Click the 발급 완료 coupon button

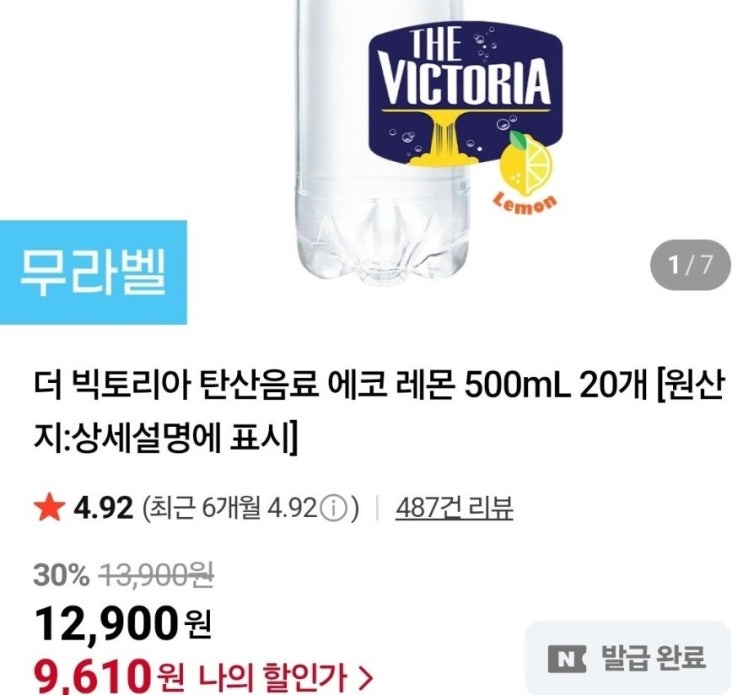pos(628,658)
